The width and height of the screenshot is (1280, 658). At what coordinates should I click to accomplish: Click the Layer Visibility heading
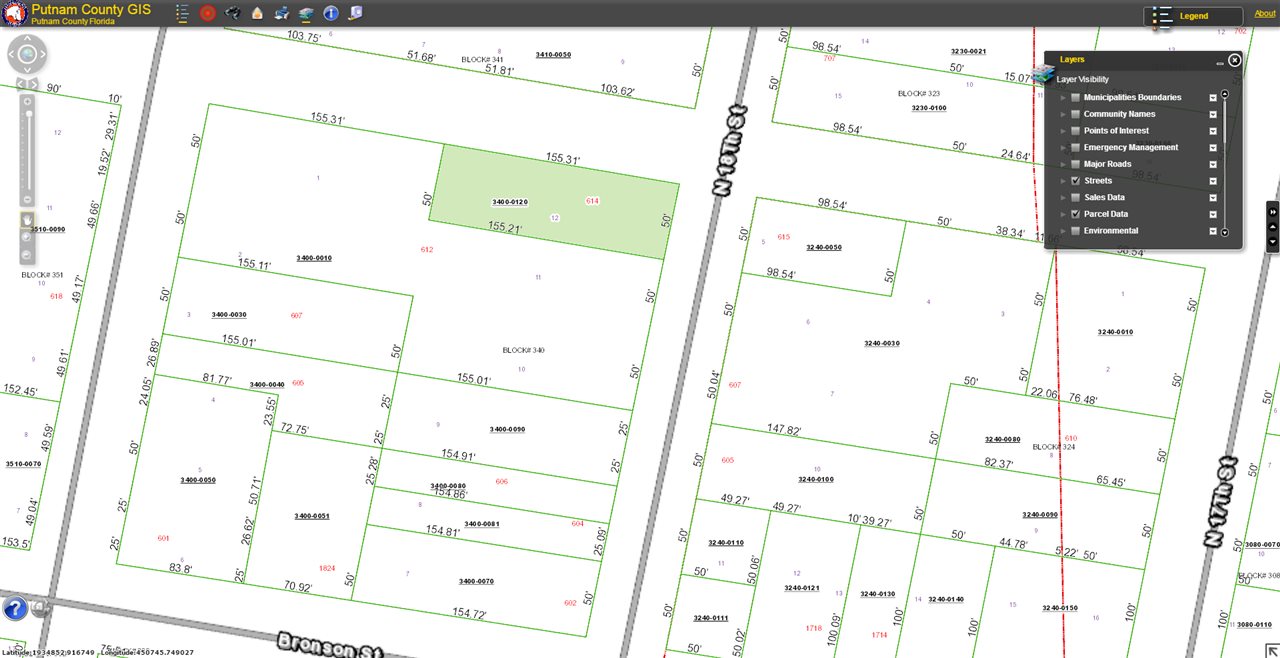(x=1083, y=80)
